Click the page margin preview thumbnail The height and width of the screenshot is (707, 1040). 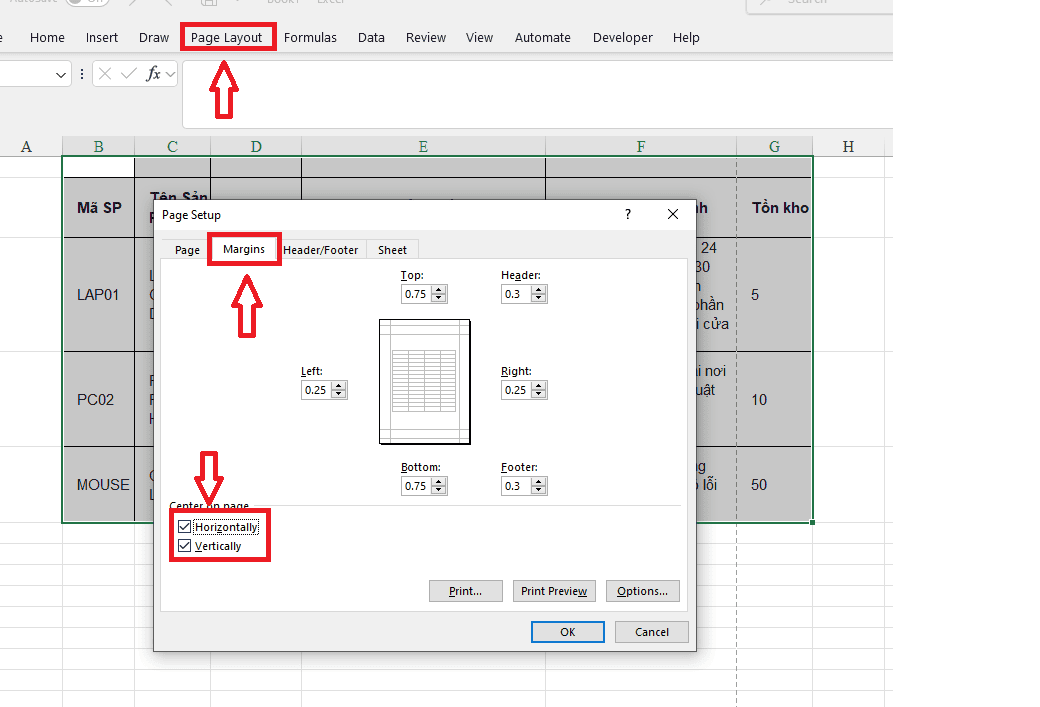click(424, 381)
